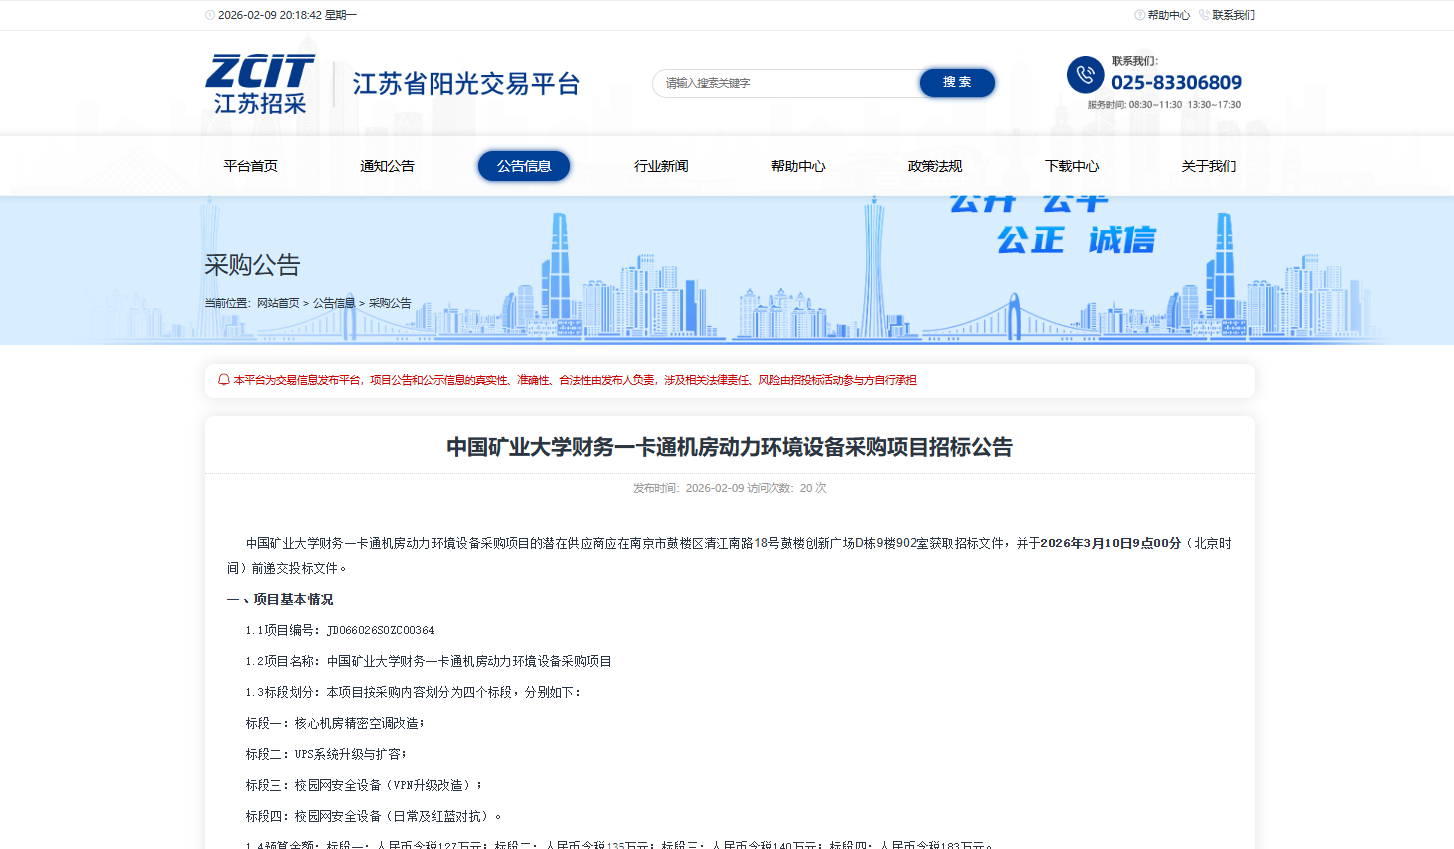Click the clock icon beside the date

coord(210,15)
